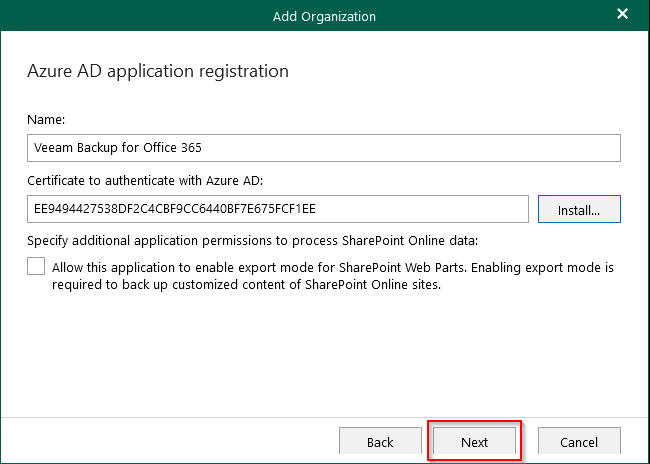650x464 pixels.
Task: Click the 'Specify additional application permissions' text
Action: tap(252, 241)
